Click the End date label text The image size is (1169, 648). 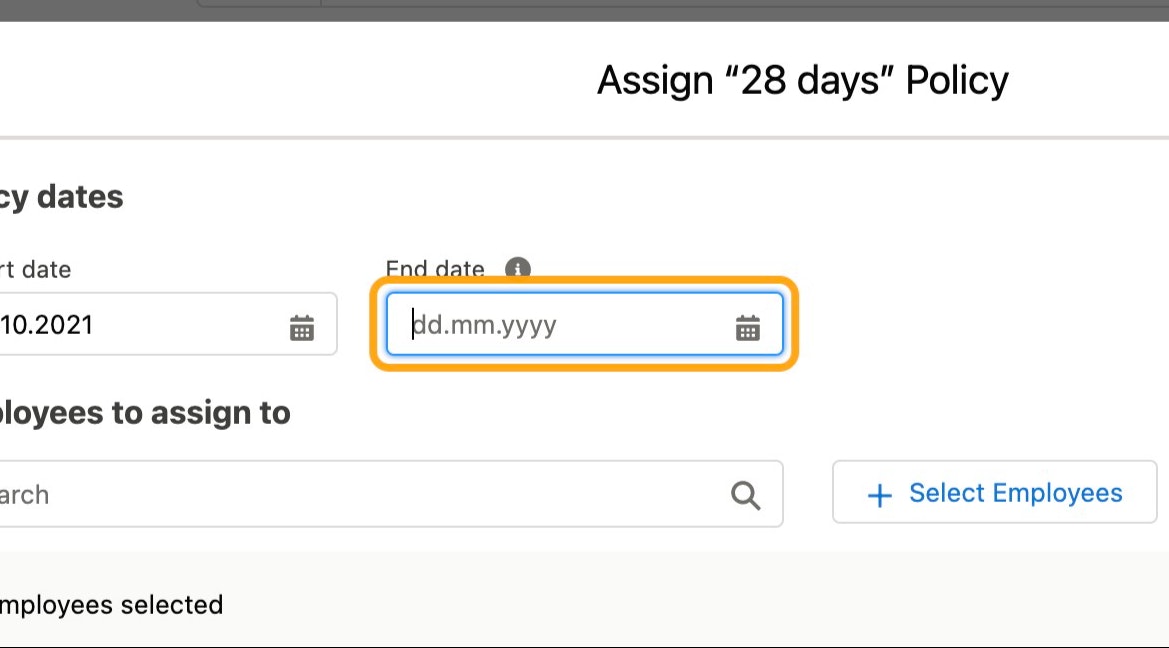[x=435, y=268]
